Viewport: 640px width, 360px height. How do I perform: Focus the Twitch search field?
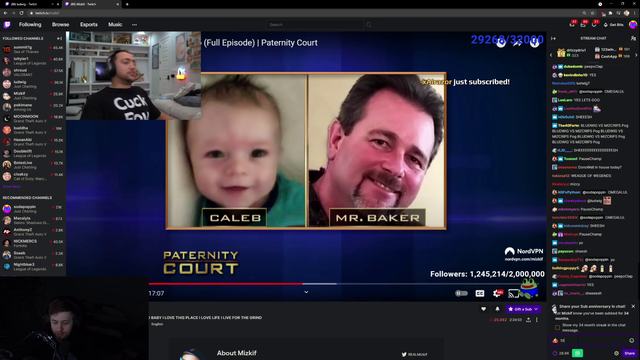pos(315,24)
